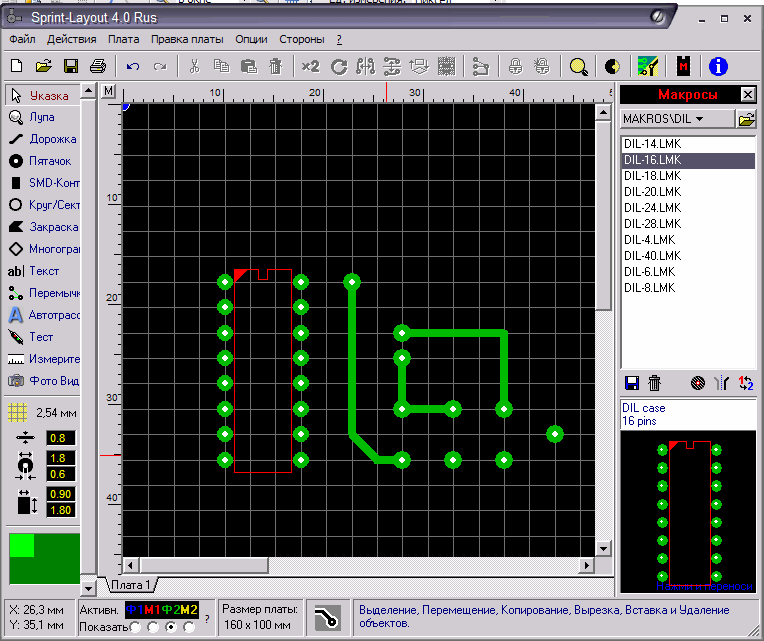Select the Указка pointer tool

(x=42, y=95)
